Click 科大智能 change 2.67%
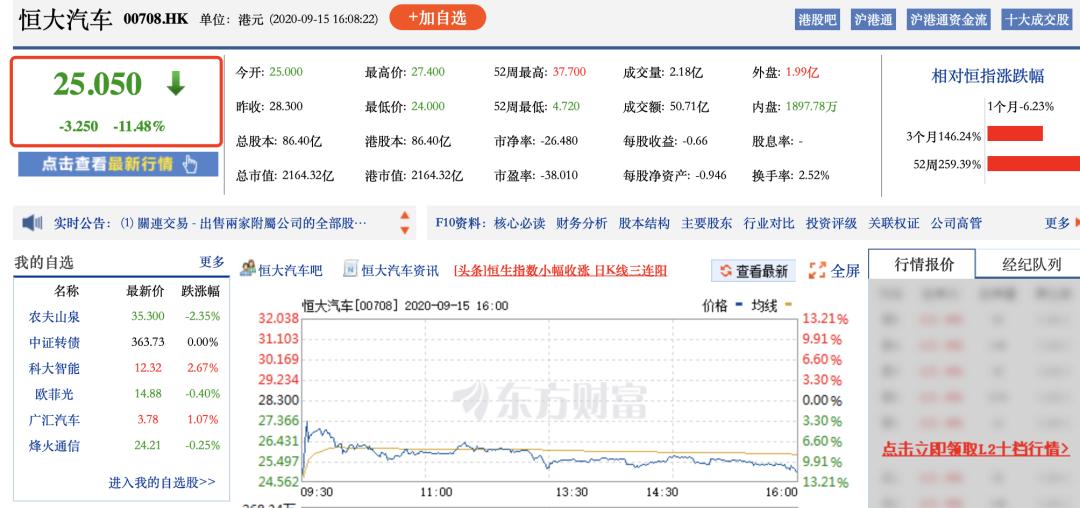Viewport: 1080px width, 508px height. [x=203, y=368]
